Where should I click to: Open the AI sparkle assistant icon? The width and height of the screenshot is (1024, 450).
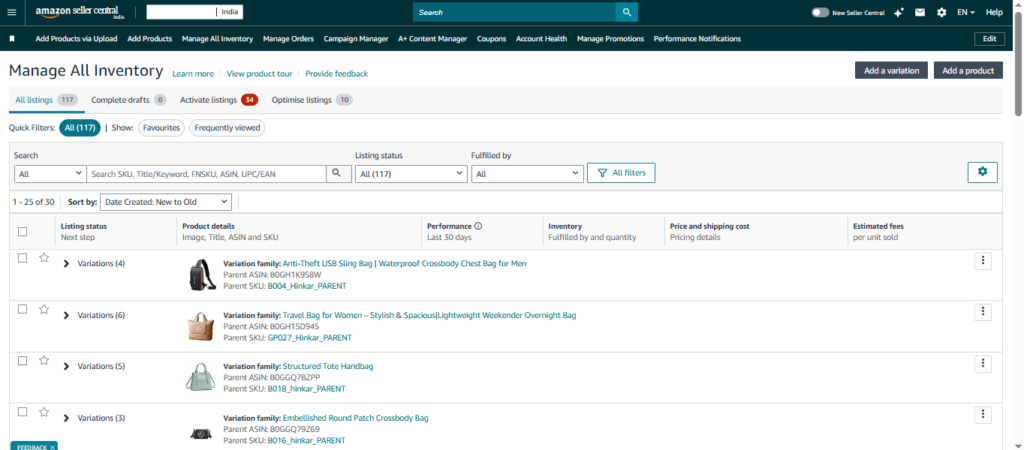coord(899,12)
